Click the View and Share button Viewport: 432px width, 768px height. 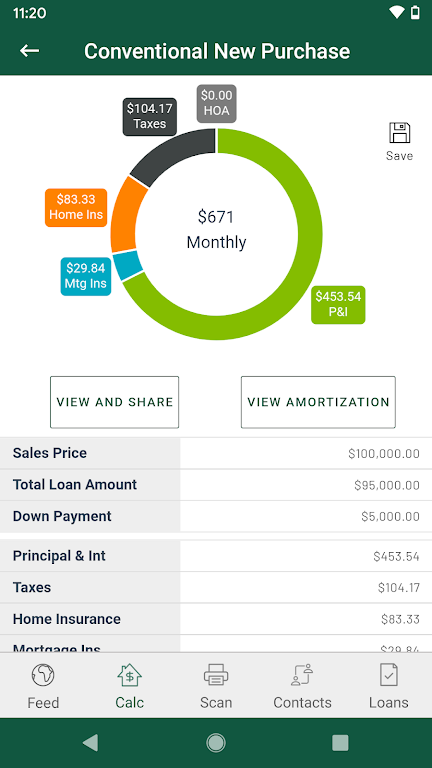(115, 402)
